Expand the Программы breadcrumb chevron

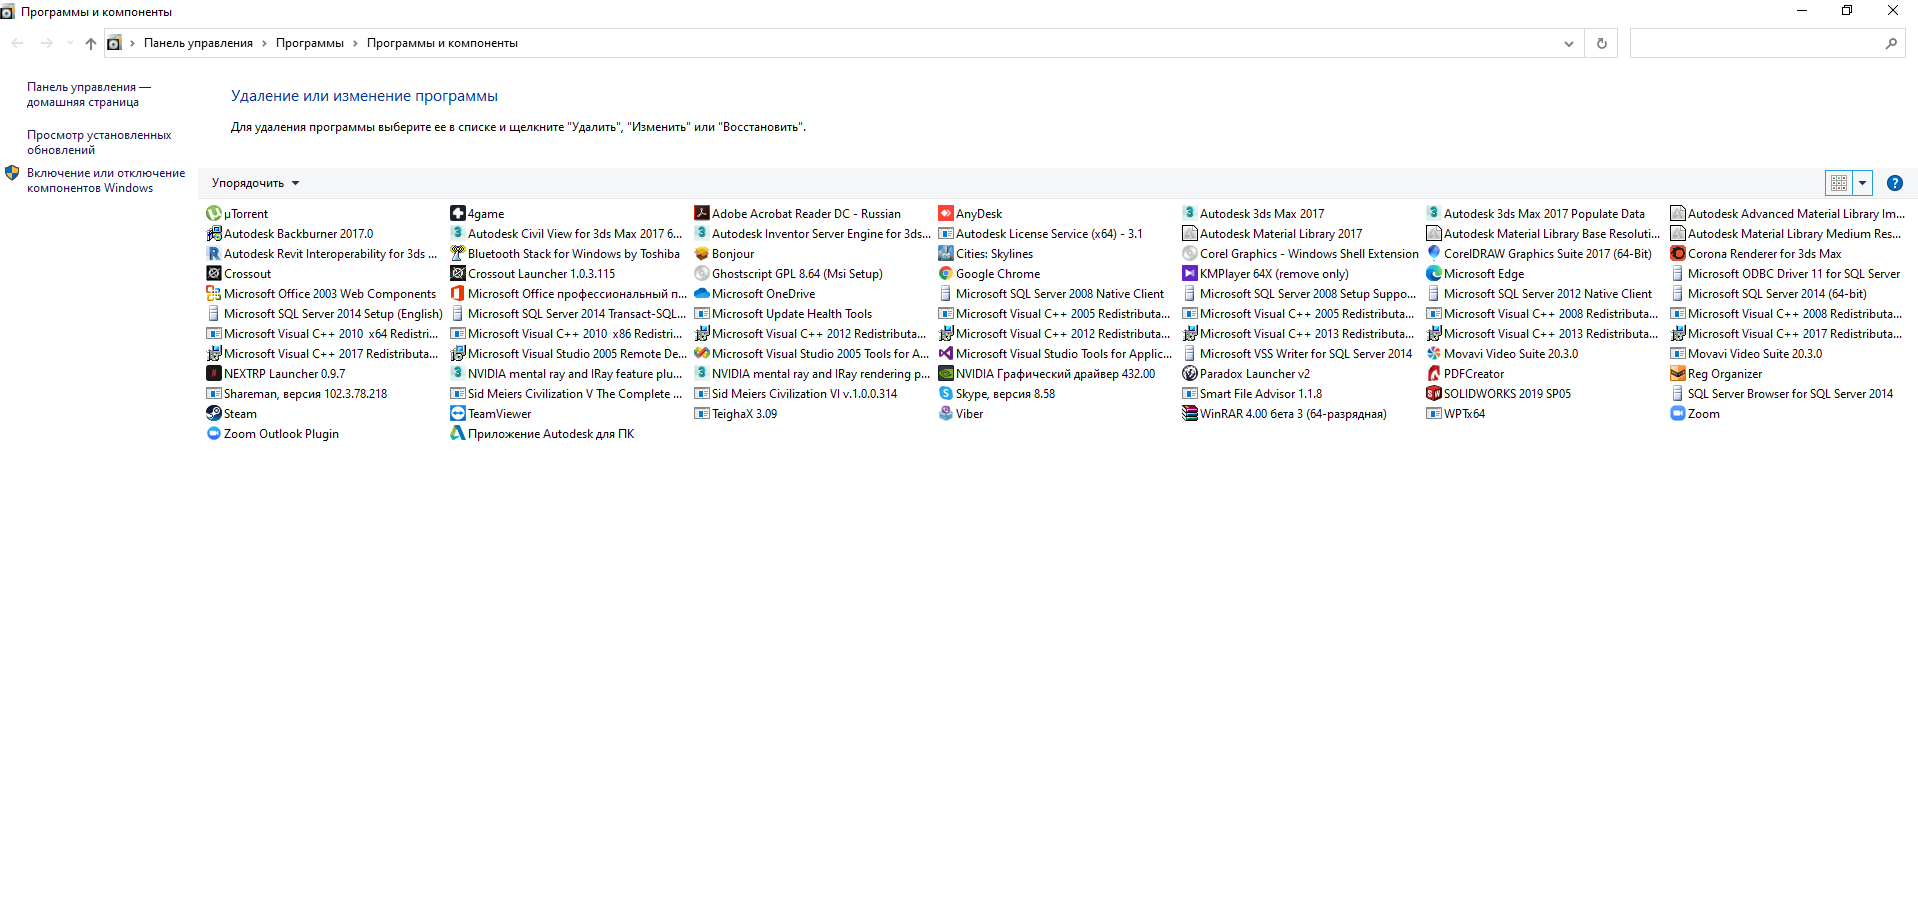[355, 43]
